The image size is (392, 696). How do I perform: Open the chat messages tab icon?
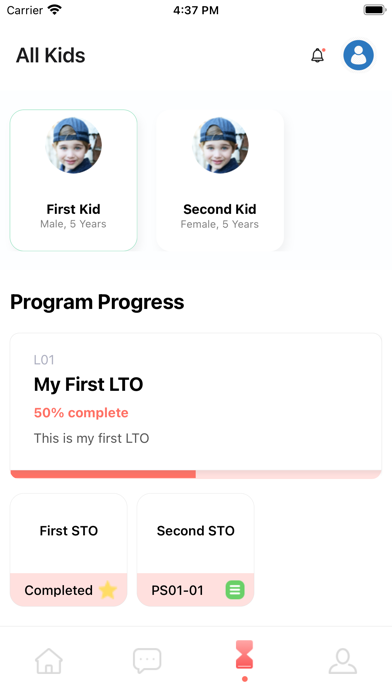[147, 661]
